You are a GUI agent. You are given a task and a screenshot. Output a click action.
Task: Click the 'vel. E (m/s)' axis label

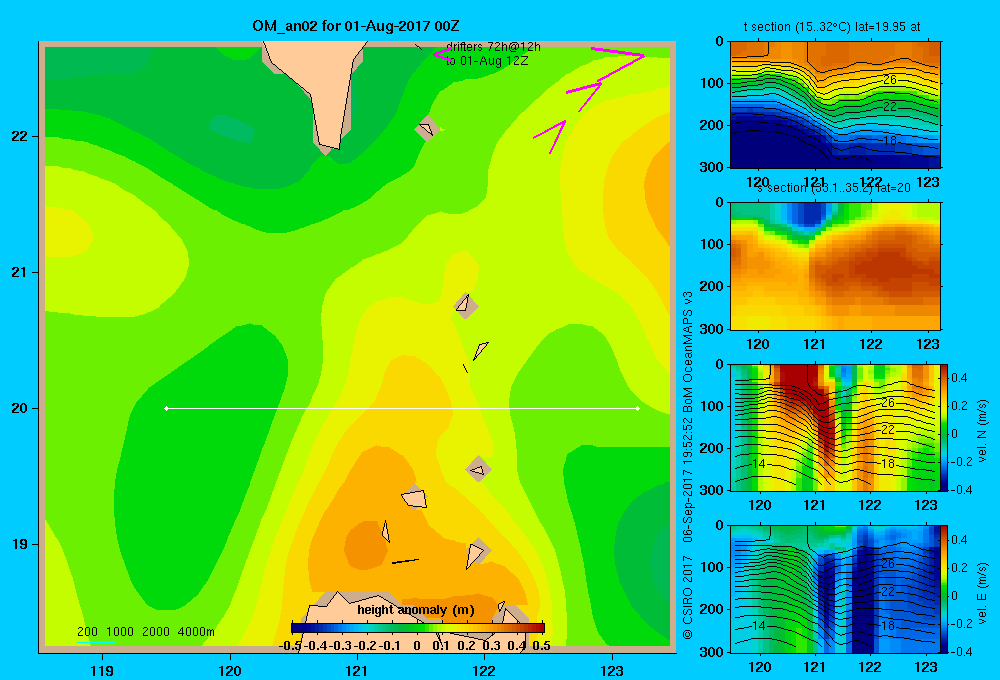[x=982, y=593]
